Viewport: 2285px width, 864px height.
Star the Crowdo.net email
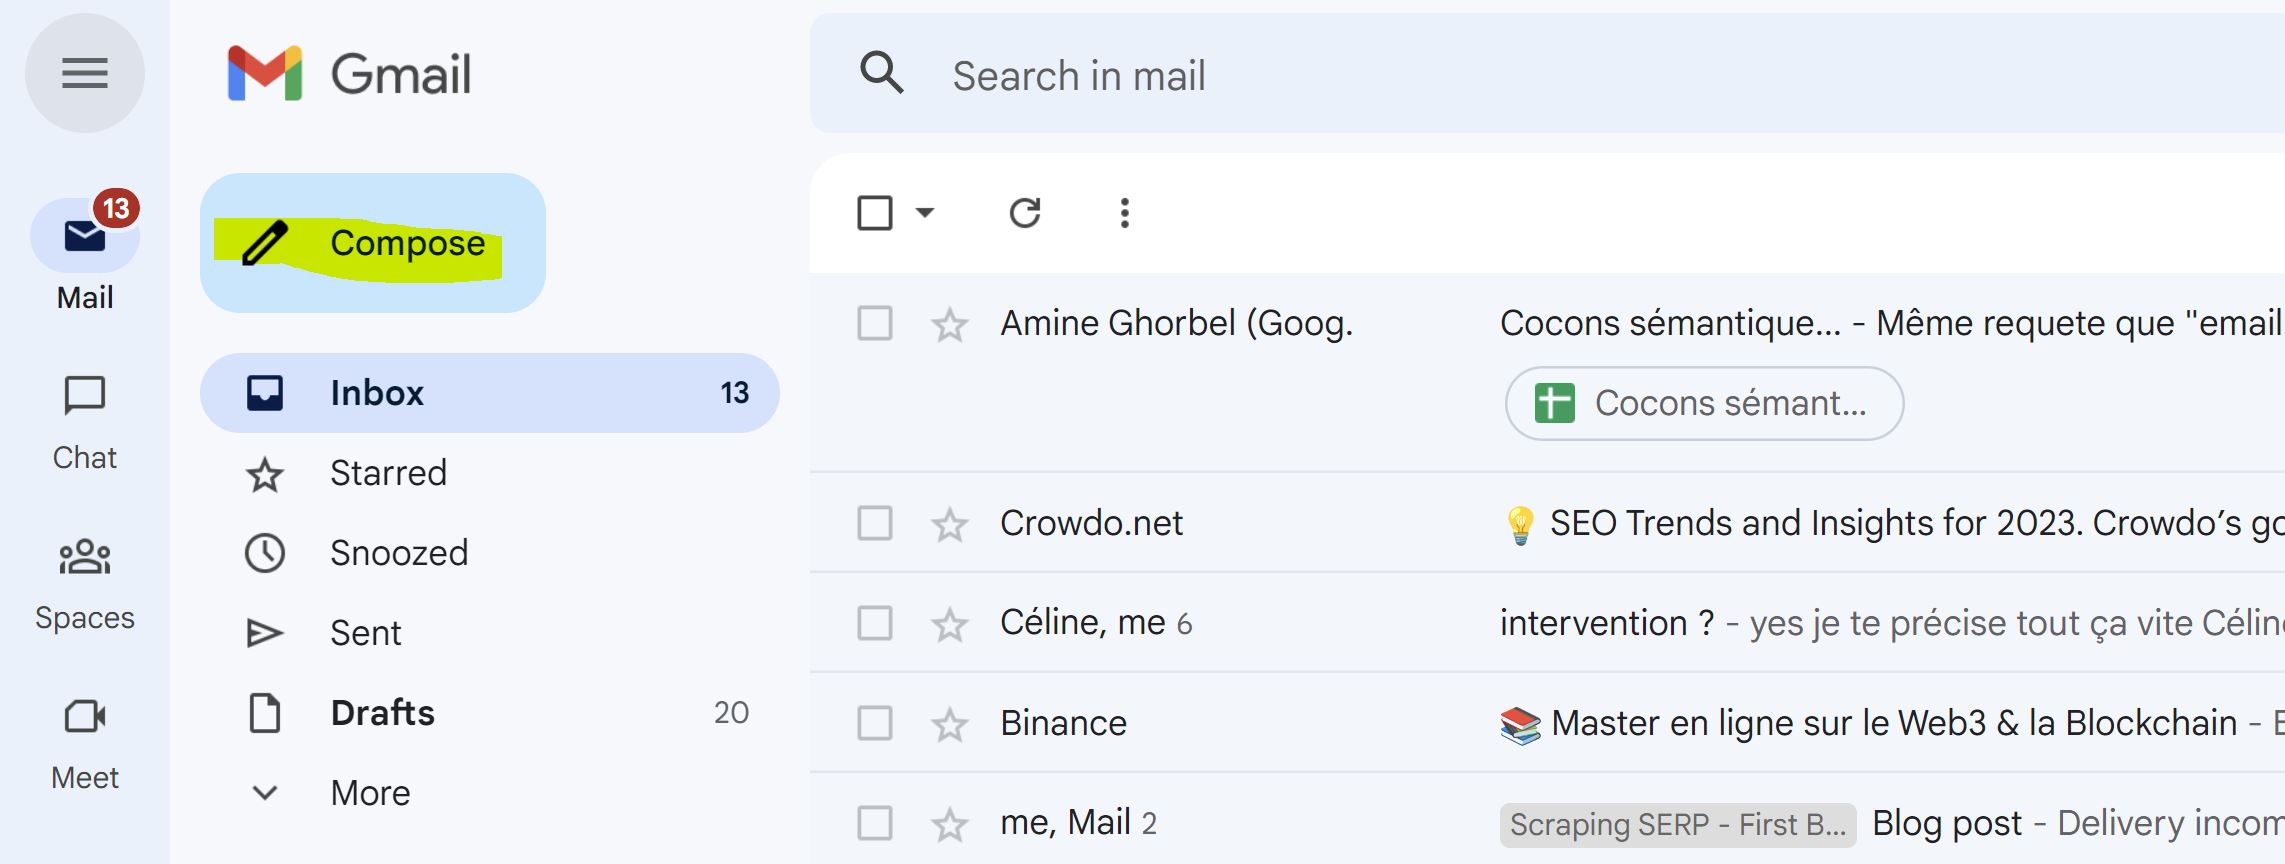tap(949, 524)
